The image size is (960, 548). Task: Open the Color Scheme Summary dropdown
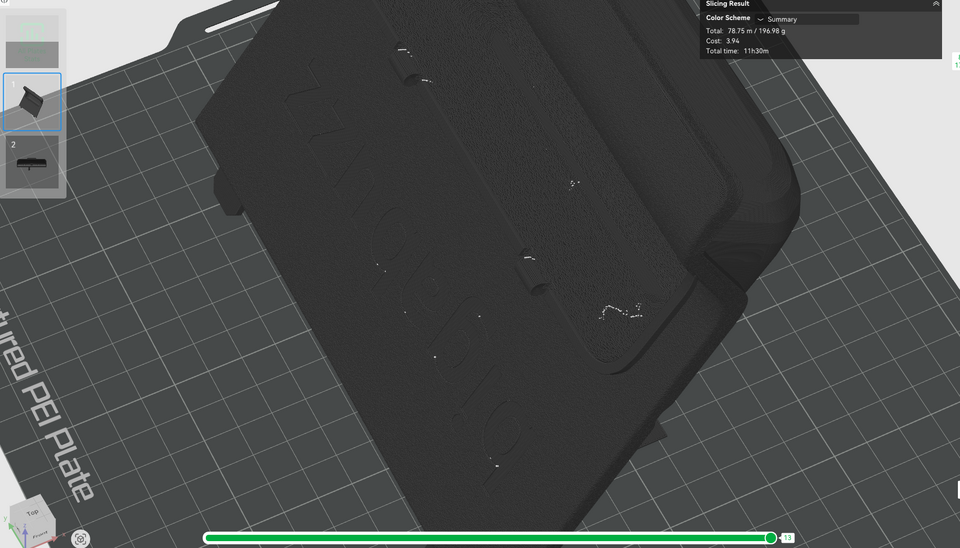(805, 19)
